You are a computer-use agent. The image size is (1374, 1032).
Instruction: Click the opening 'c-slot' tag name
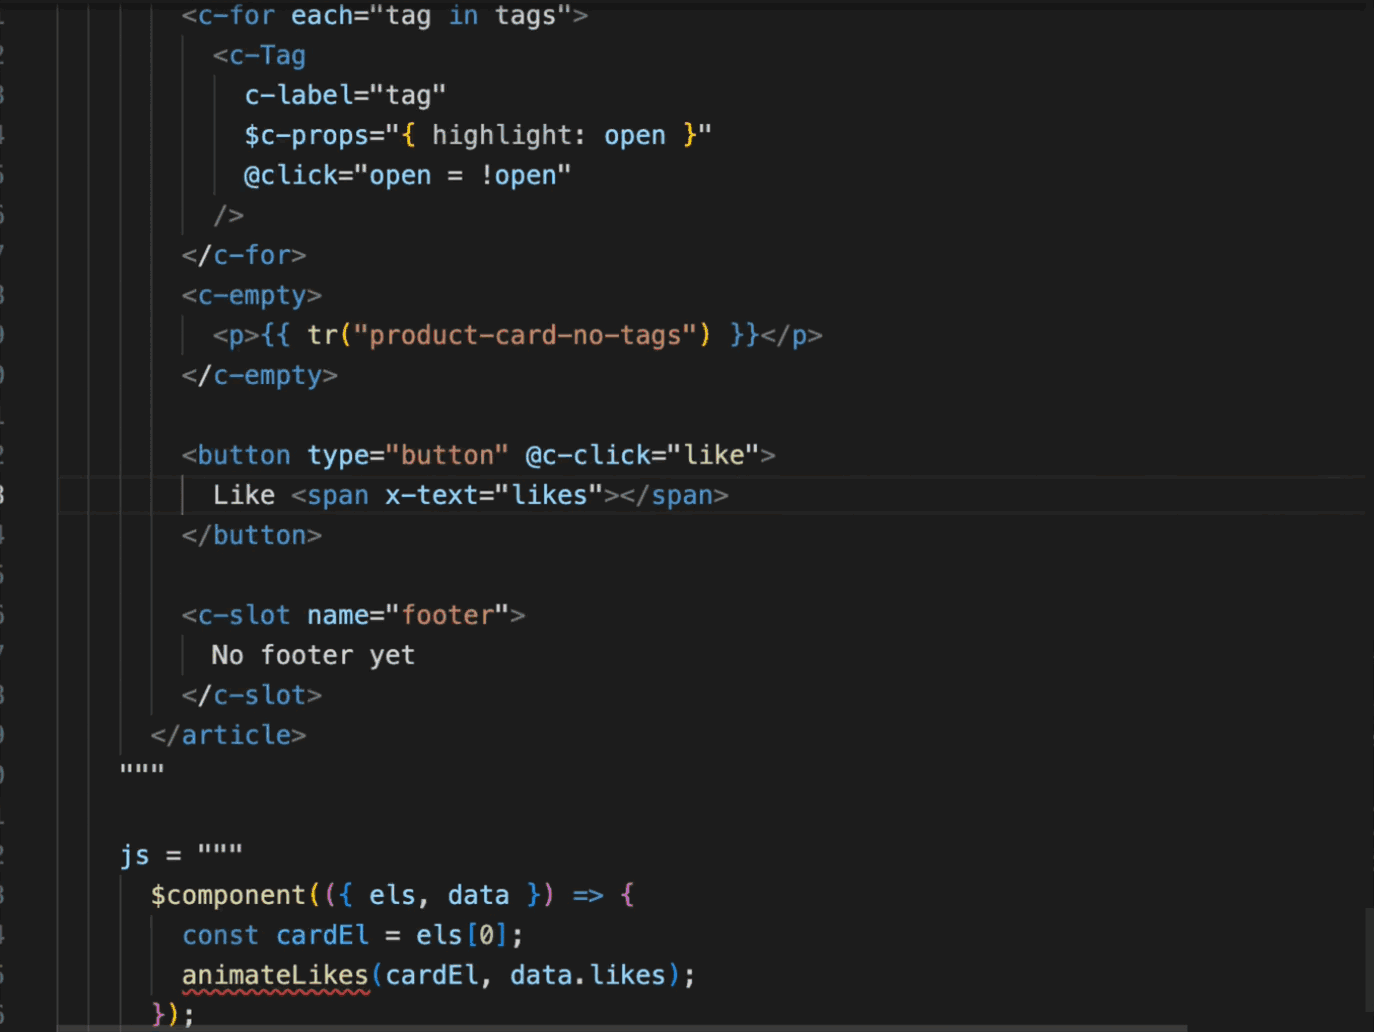244,616
